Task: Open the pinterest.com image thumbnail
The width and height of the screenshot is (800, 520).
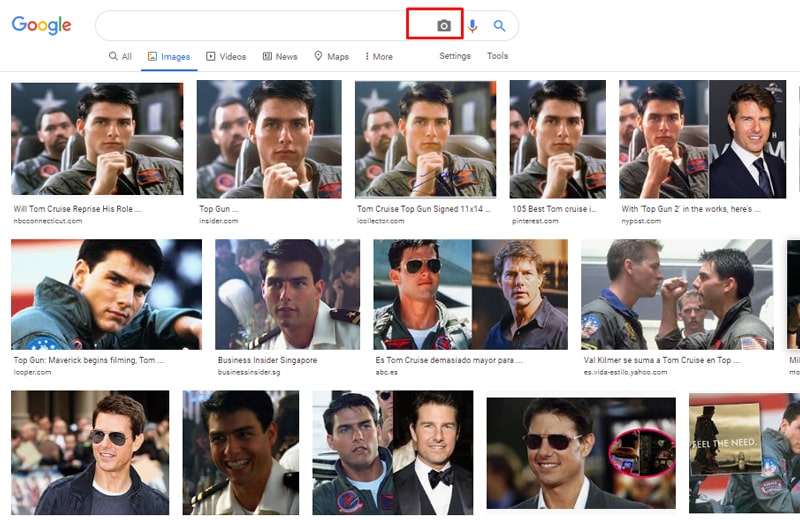Action: pos(558,139)
